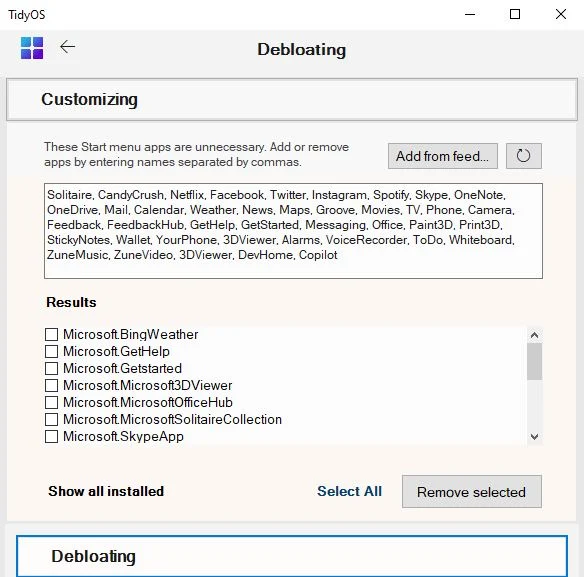Maximize the TidyOS window
Viewport: 584px width, 577px height.
515,15
